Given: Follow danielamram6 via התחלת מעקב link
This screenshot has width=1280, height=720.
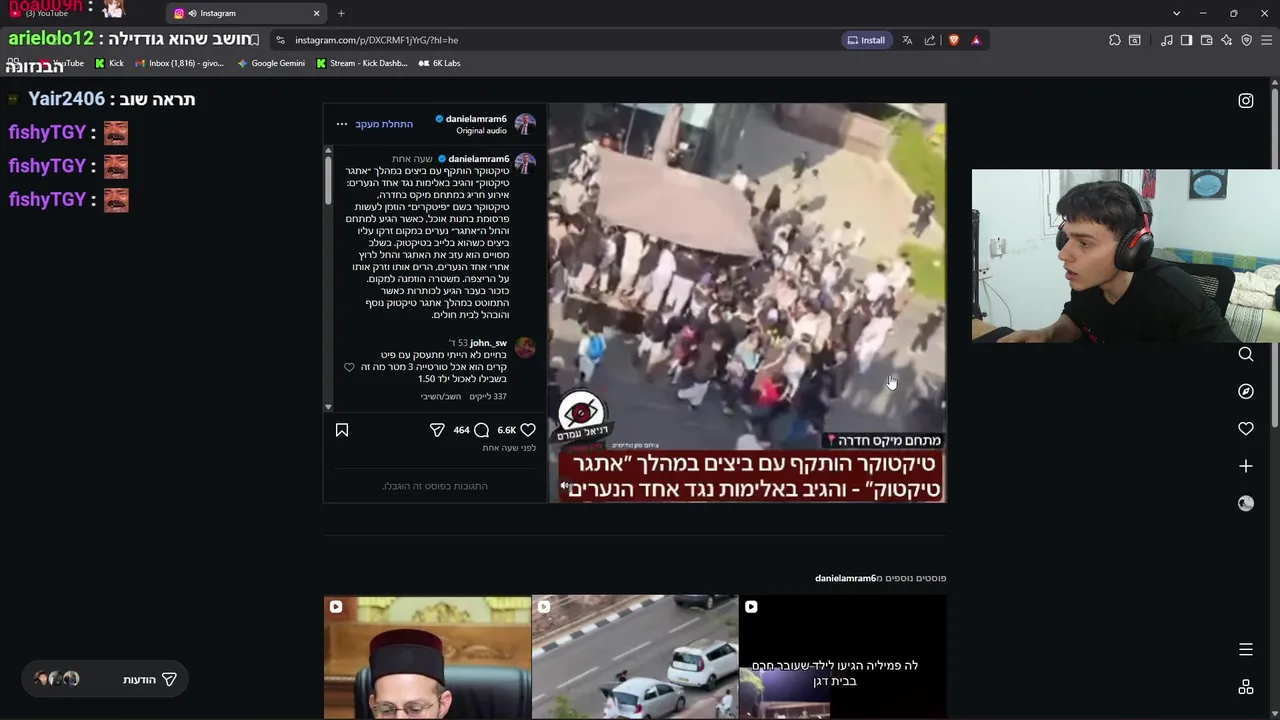Looking at the screenshot, I should click(384, 124).
